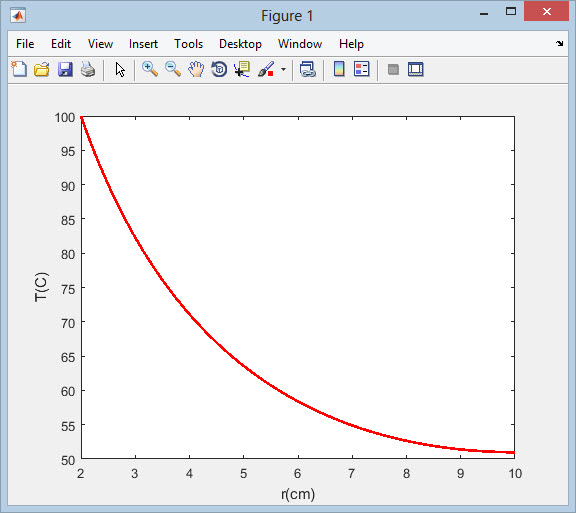This screenshot has height=513, width=576.
Task: Click the Link Plot icon
Action: pos(307,69)
